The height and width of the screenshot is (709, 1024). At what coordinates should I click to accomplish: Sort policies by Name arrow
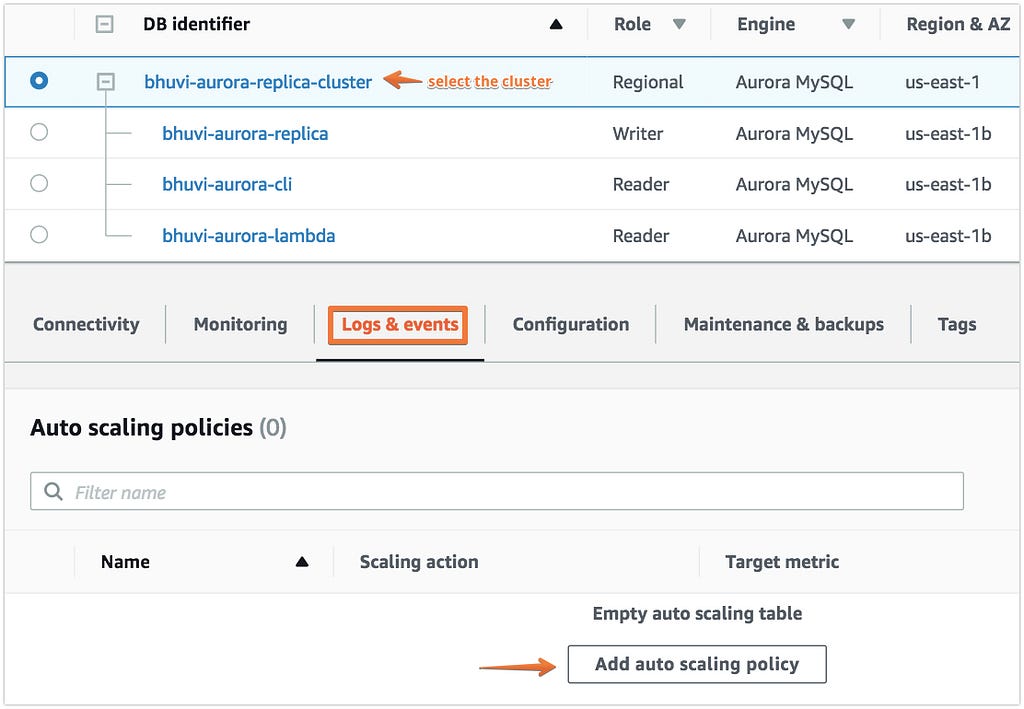302,561
